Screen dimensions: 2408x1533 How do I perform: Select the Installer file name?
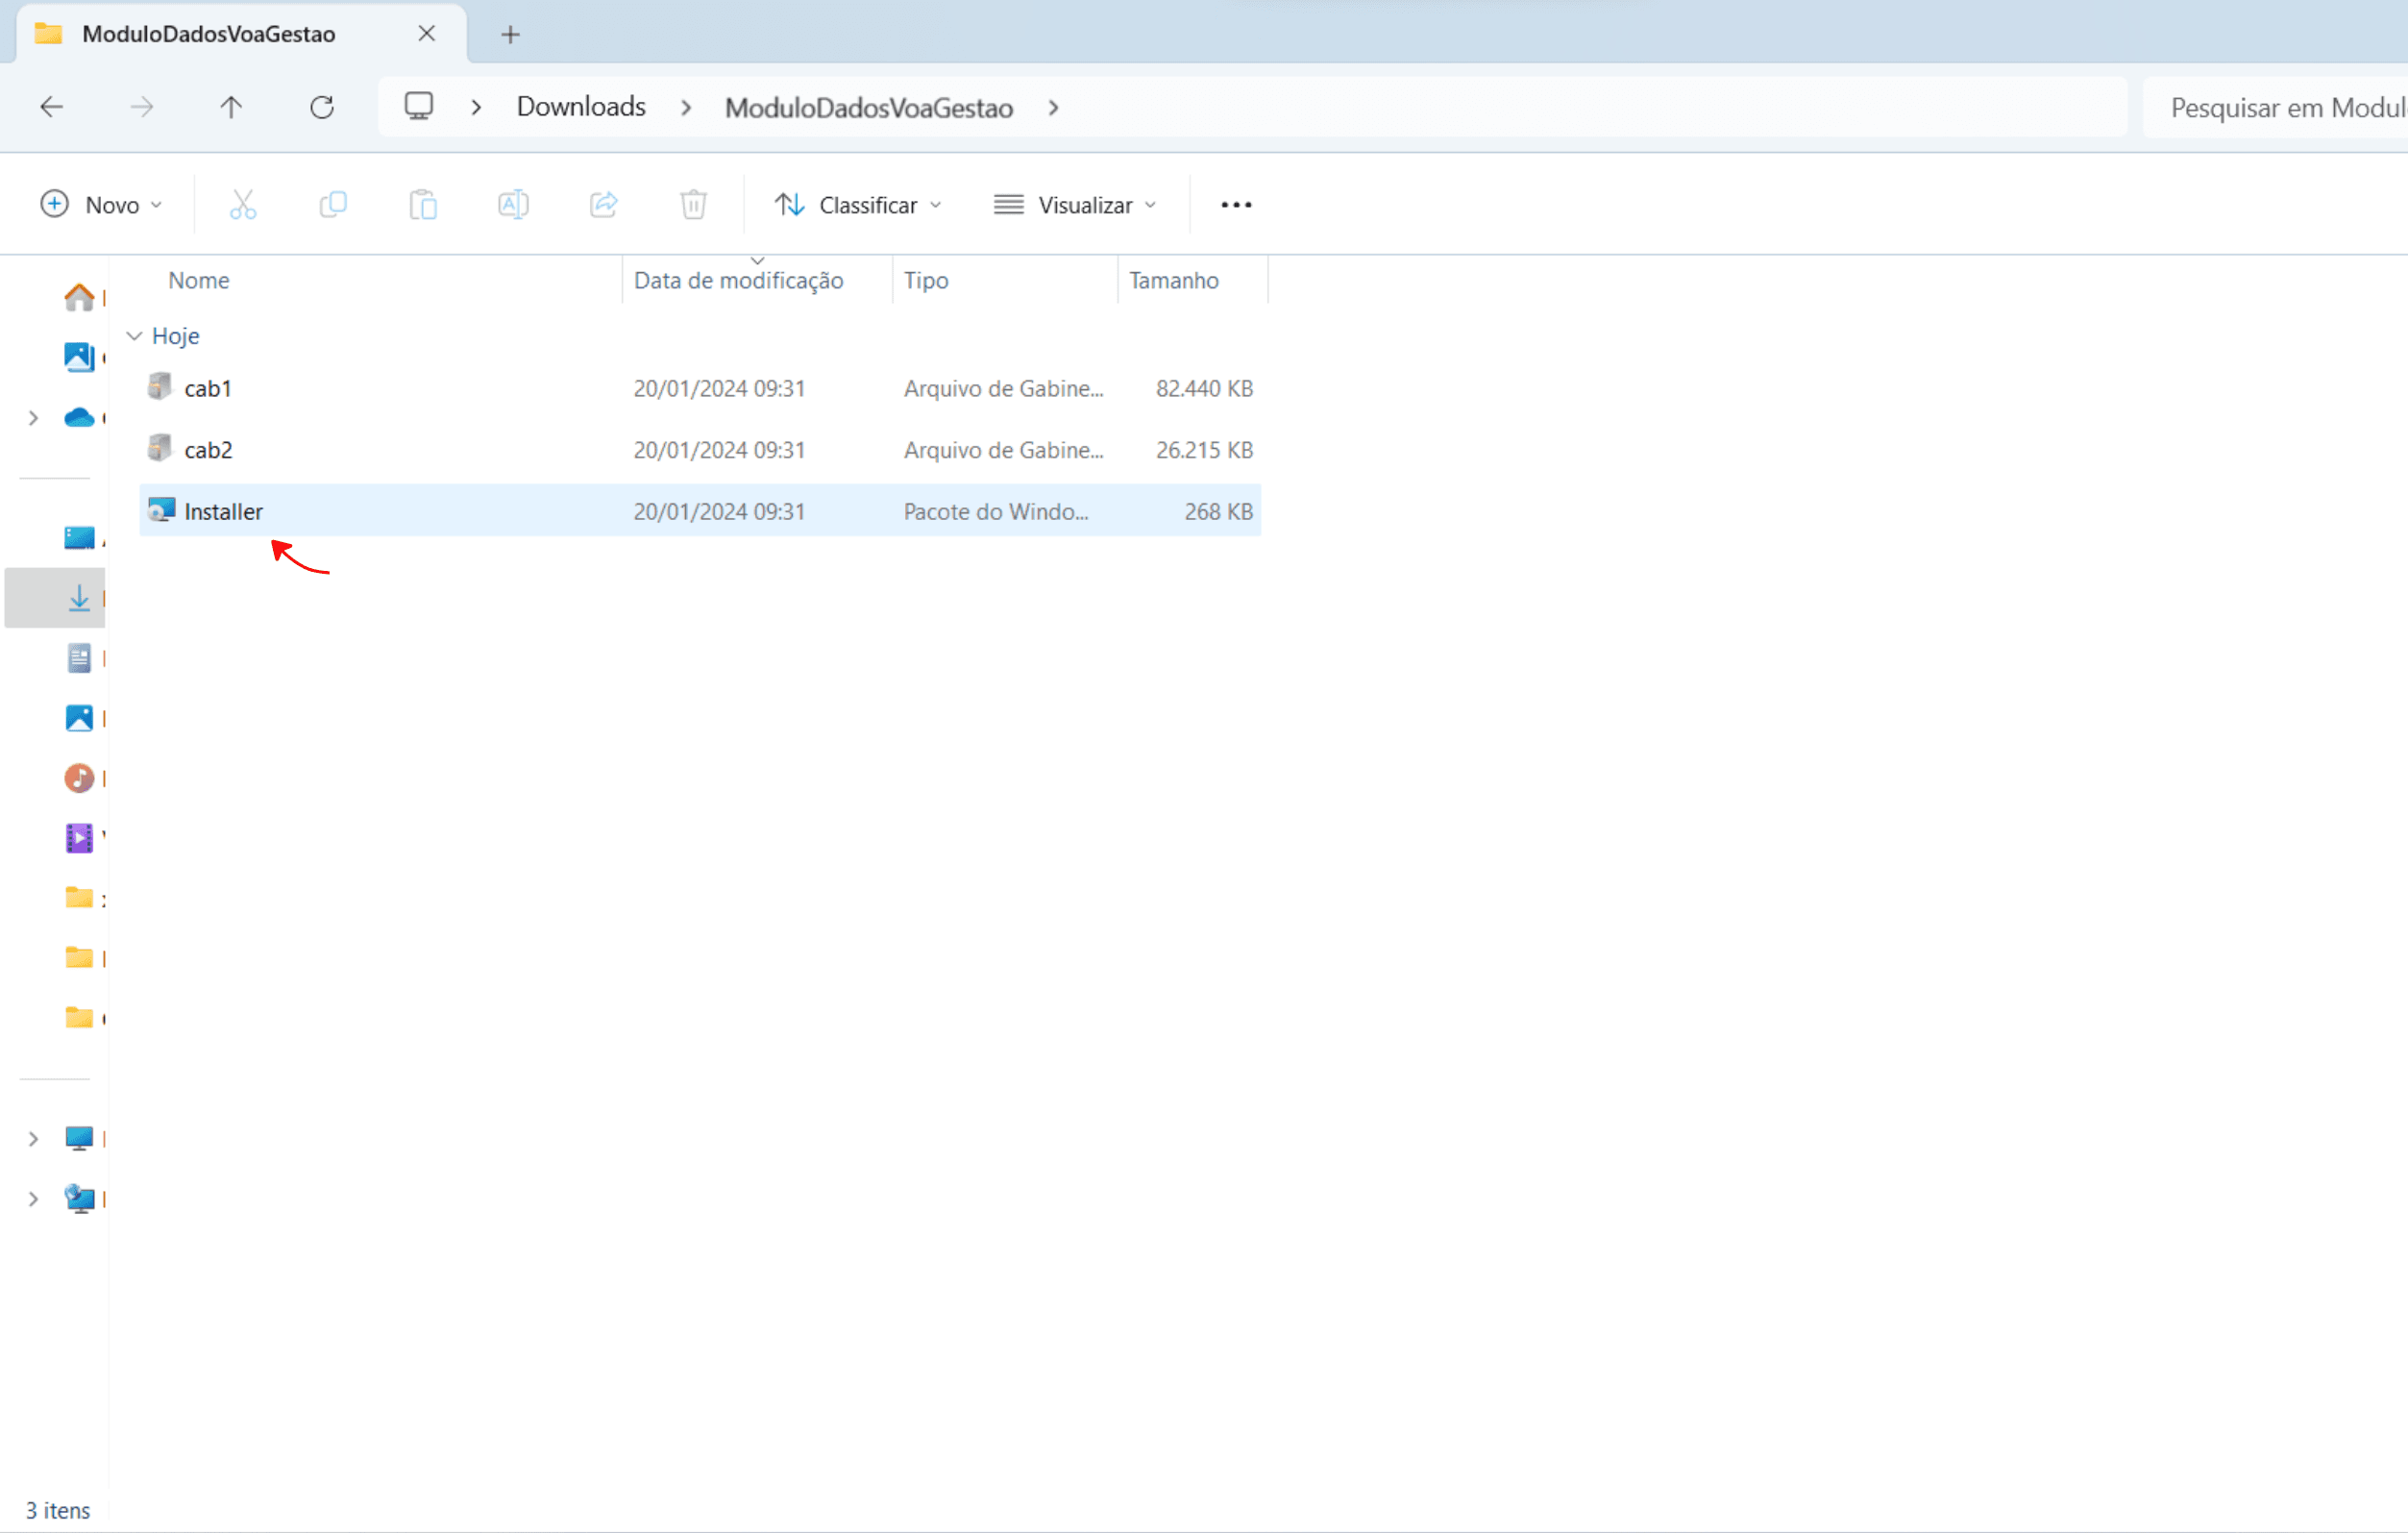pos(223,511)
